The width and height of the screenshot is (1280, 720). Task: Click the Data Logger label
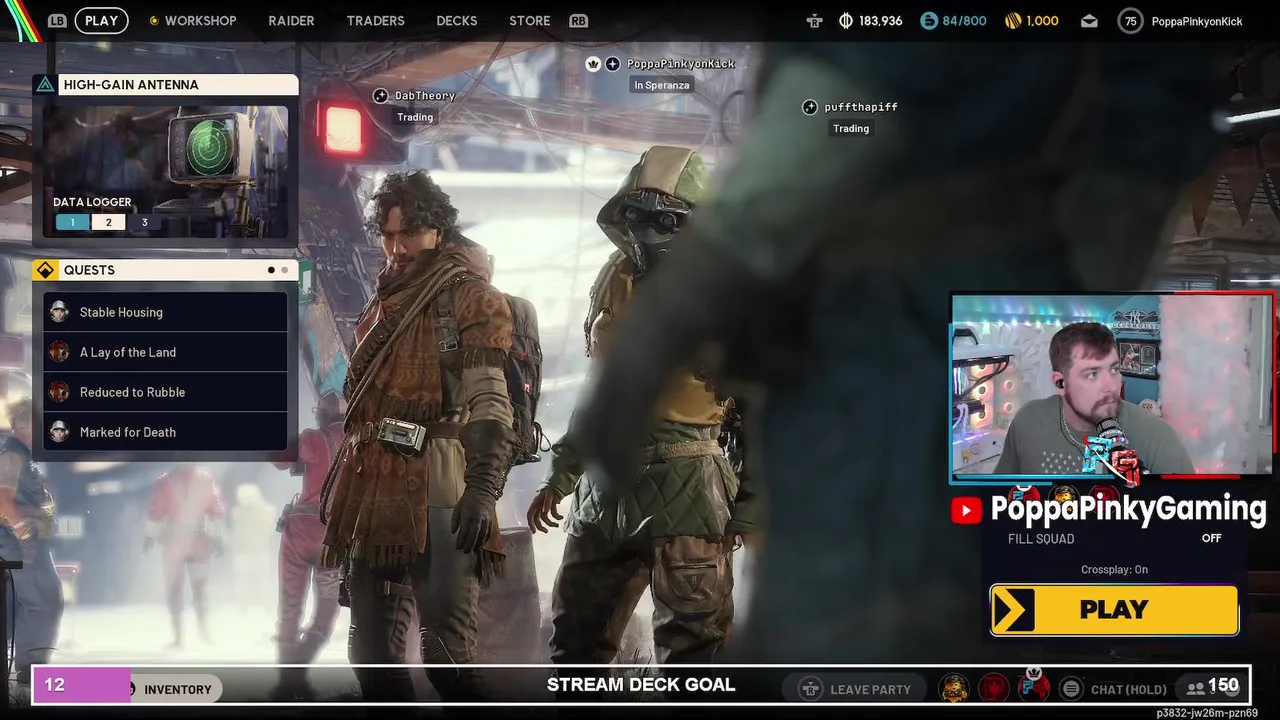pyautogui.click(x=92, y=202)
